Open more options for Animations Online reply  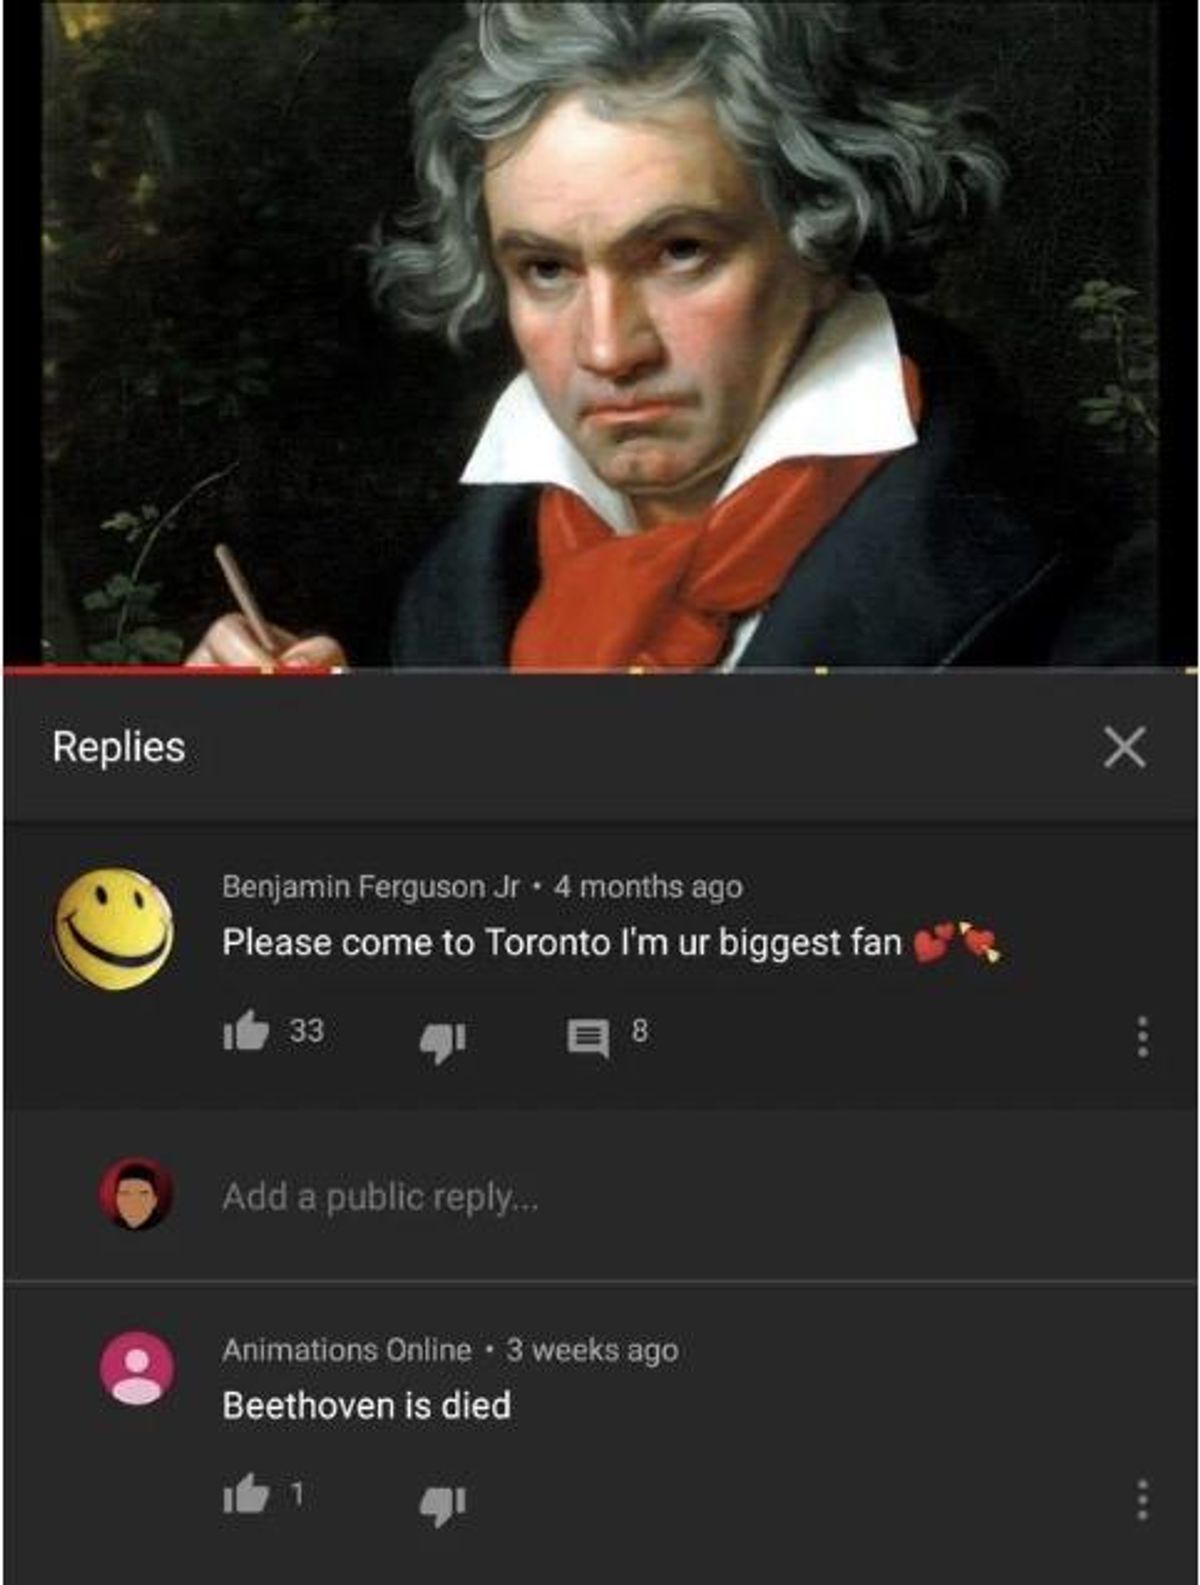click(1142, 1500)
